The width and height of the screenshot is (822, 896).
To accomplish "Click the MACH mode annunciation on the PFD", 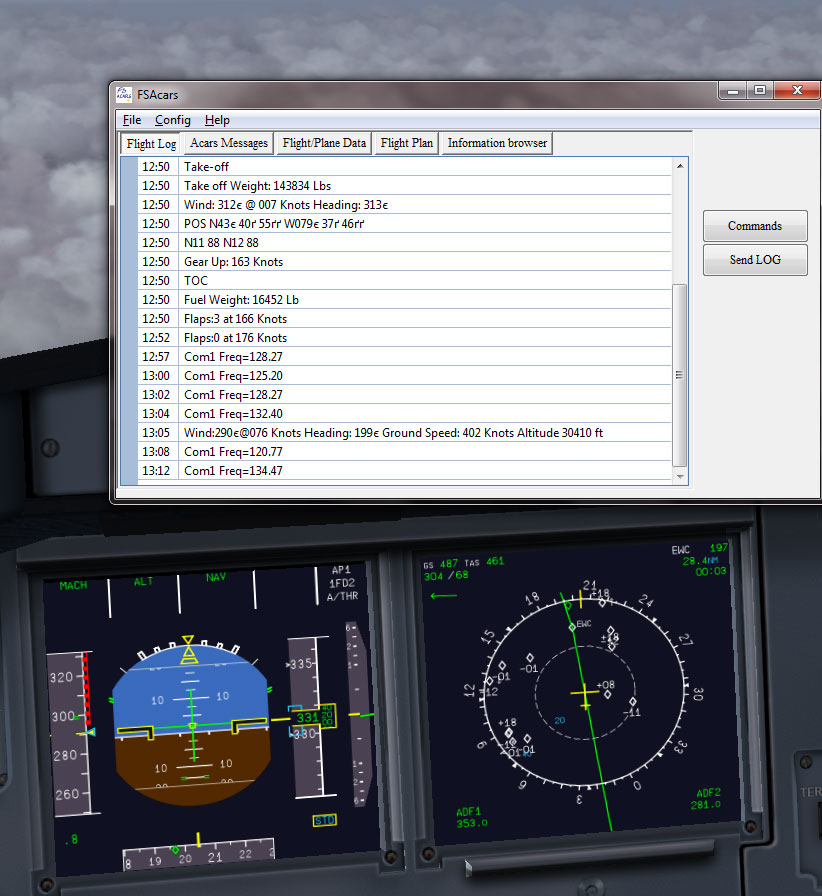I will click(73, 585).
